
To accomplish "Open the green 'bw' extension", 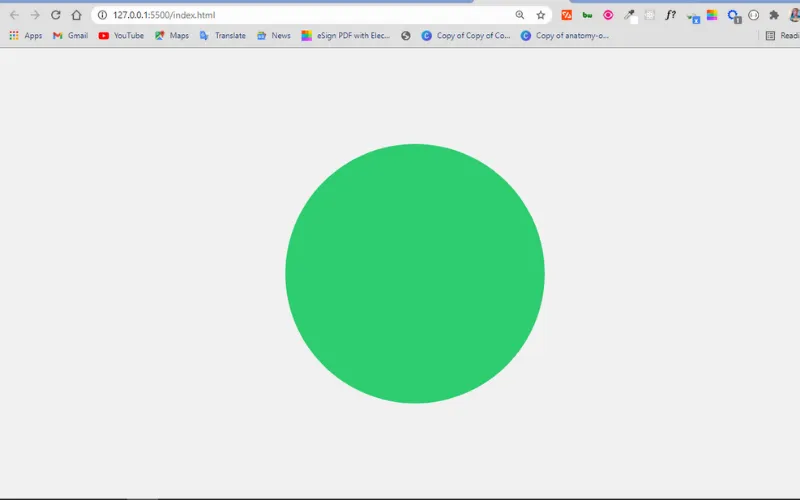I will pos(587,15).
